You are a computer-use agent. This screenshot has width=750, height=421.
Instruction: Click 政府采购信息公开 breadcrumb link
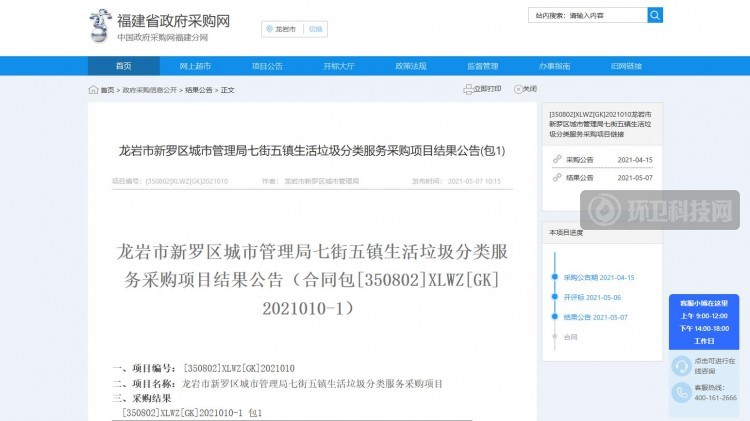[150, 90]
